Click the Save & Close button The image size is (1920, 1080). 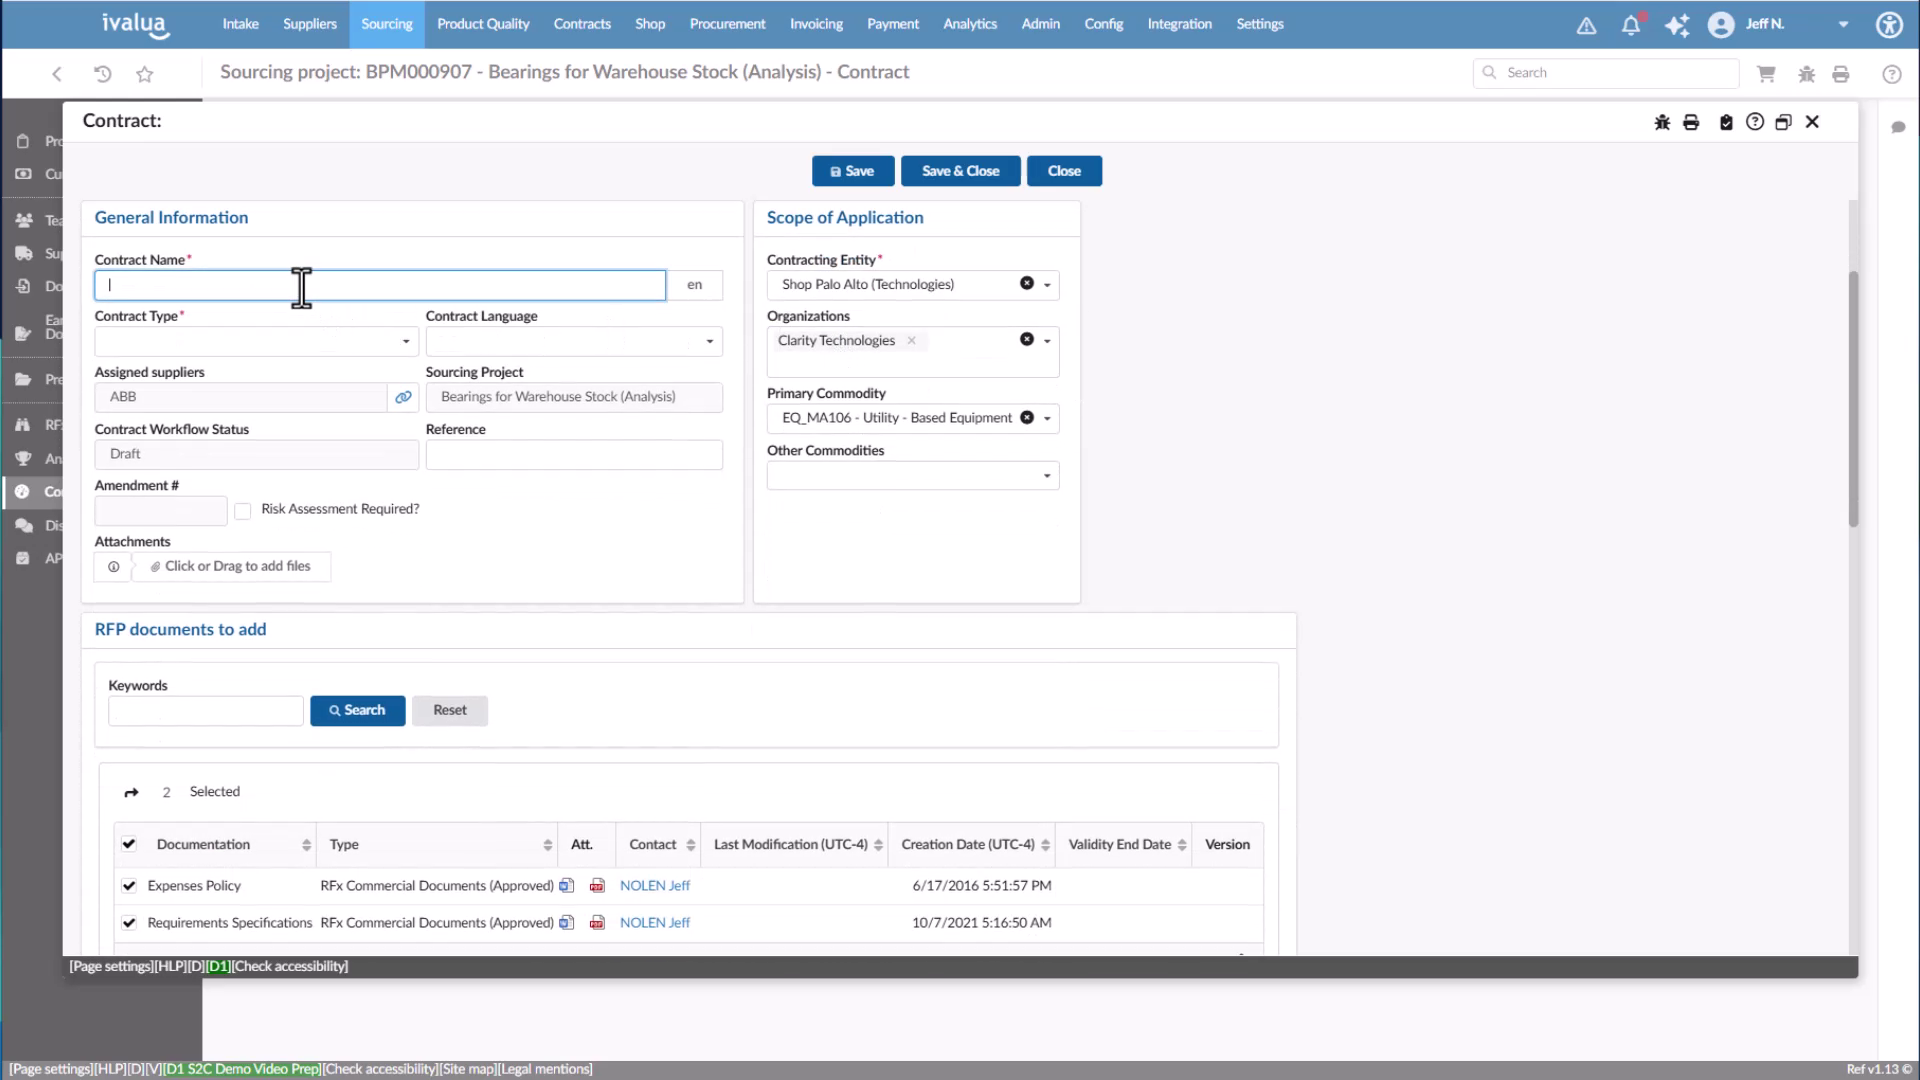(x=960, y=170)
